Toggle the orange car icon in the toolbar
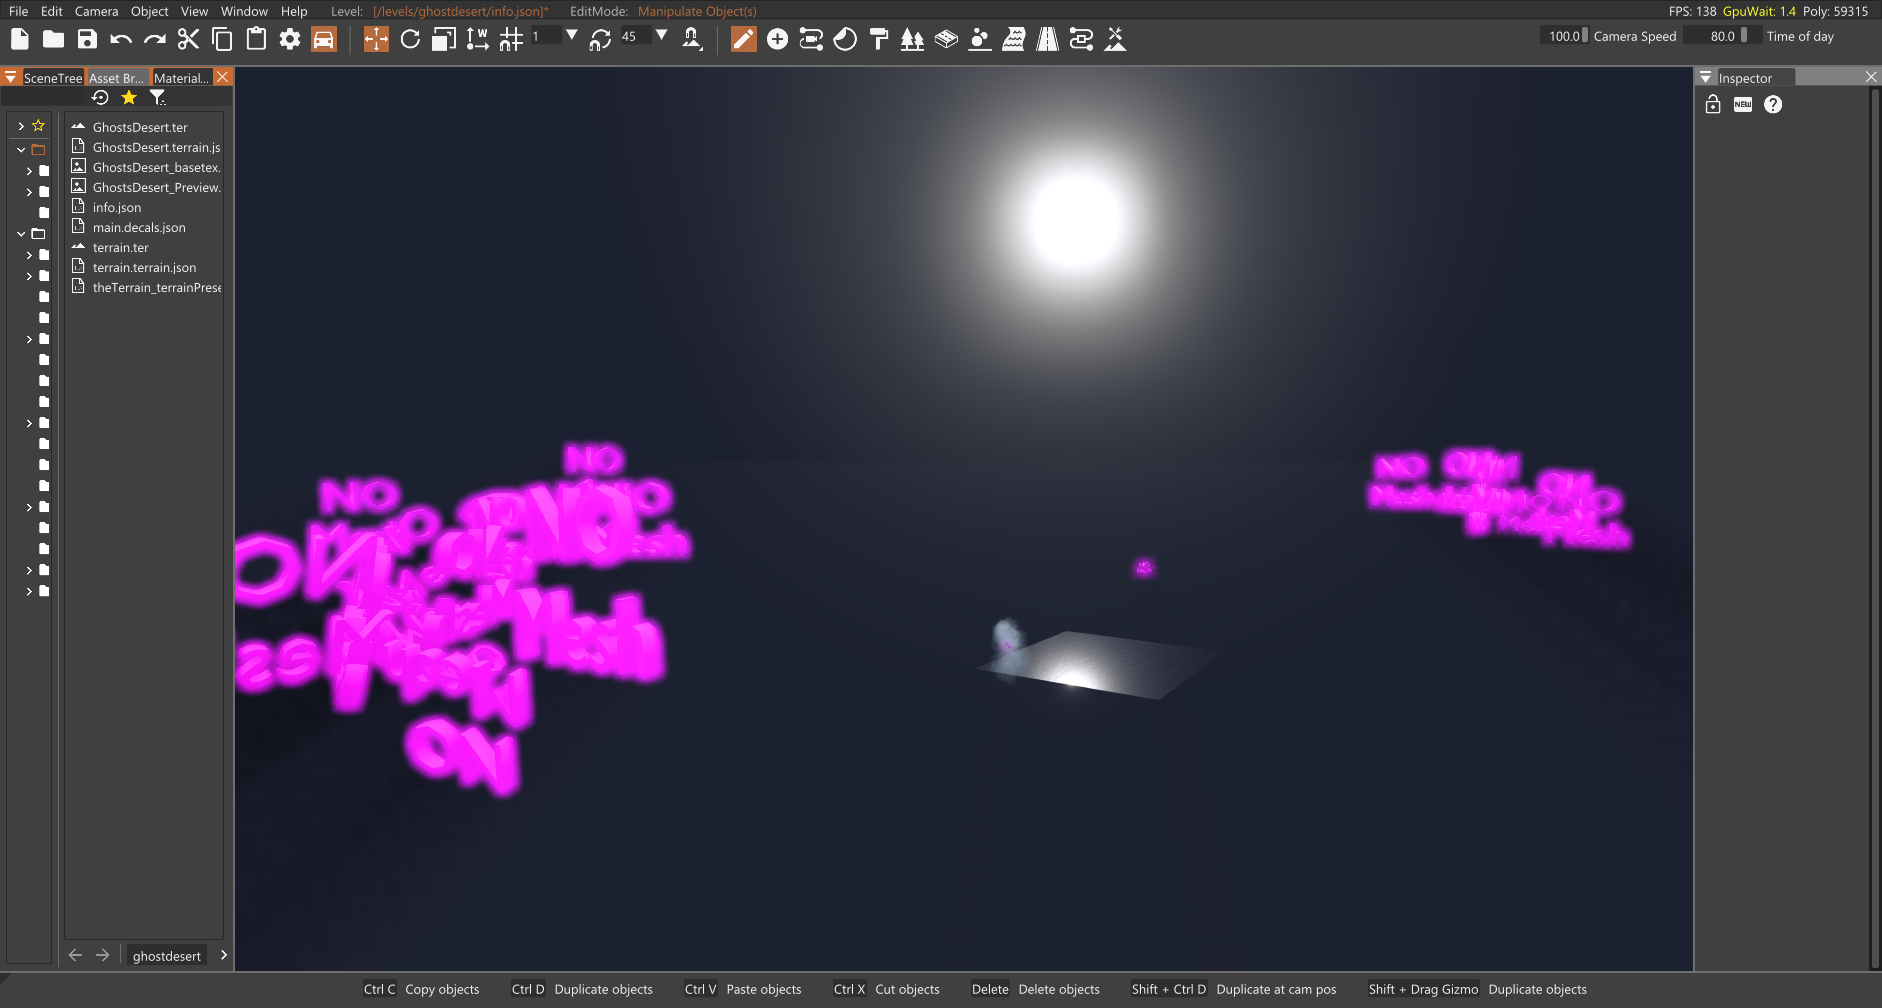This screenshot has height=1008, width=1882. pyautogui.click(x=324, y=39)
